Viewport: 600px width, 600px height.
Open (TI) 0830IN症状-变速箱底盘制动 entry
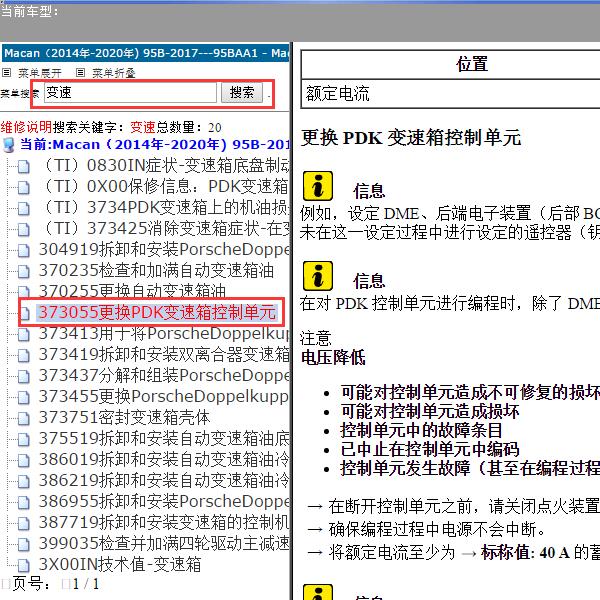click(x=166, y=166)
